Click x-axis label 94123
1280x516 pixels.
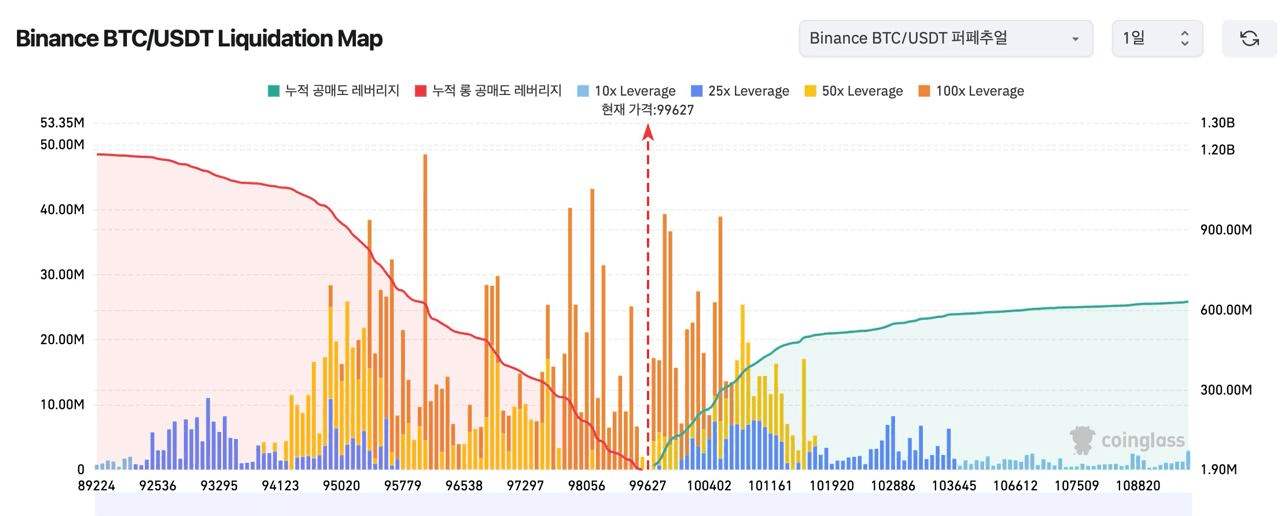point(280,486)
